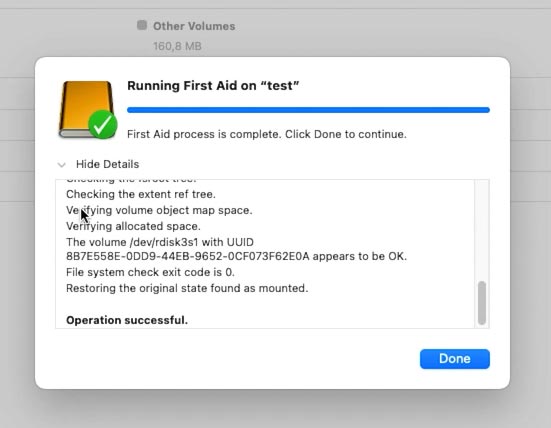The width and height of the screenshot is (551, 428).
Task: Click the Hide Details label
Action: [x=108, y=164]
